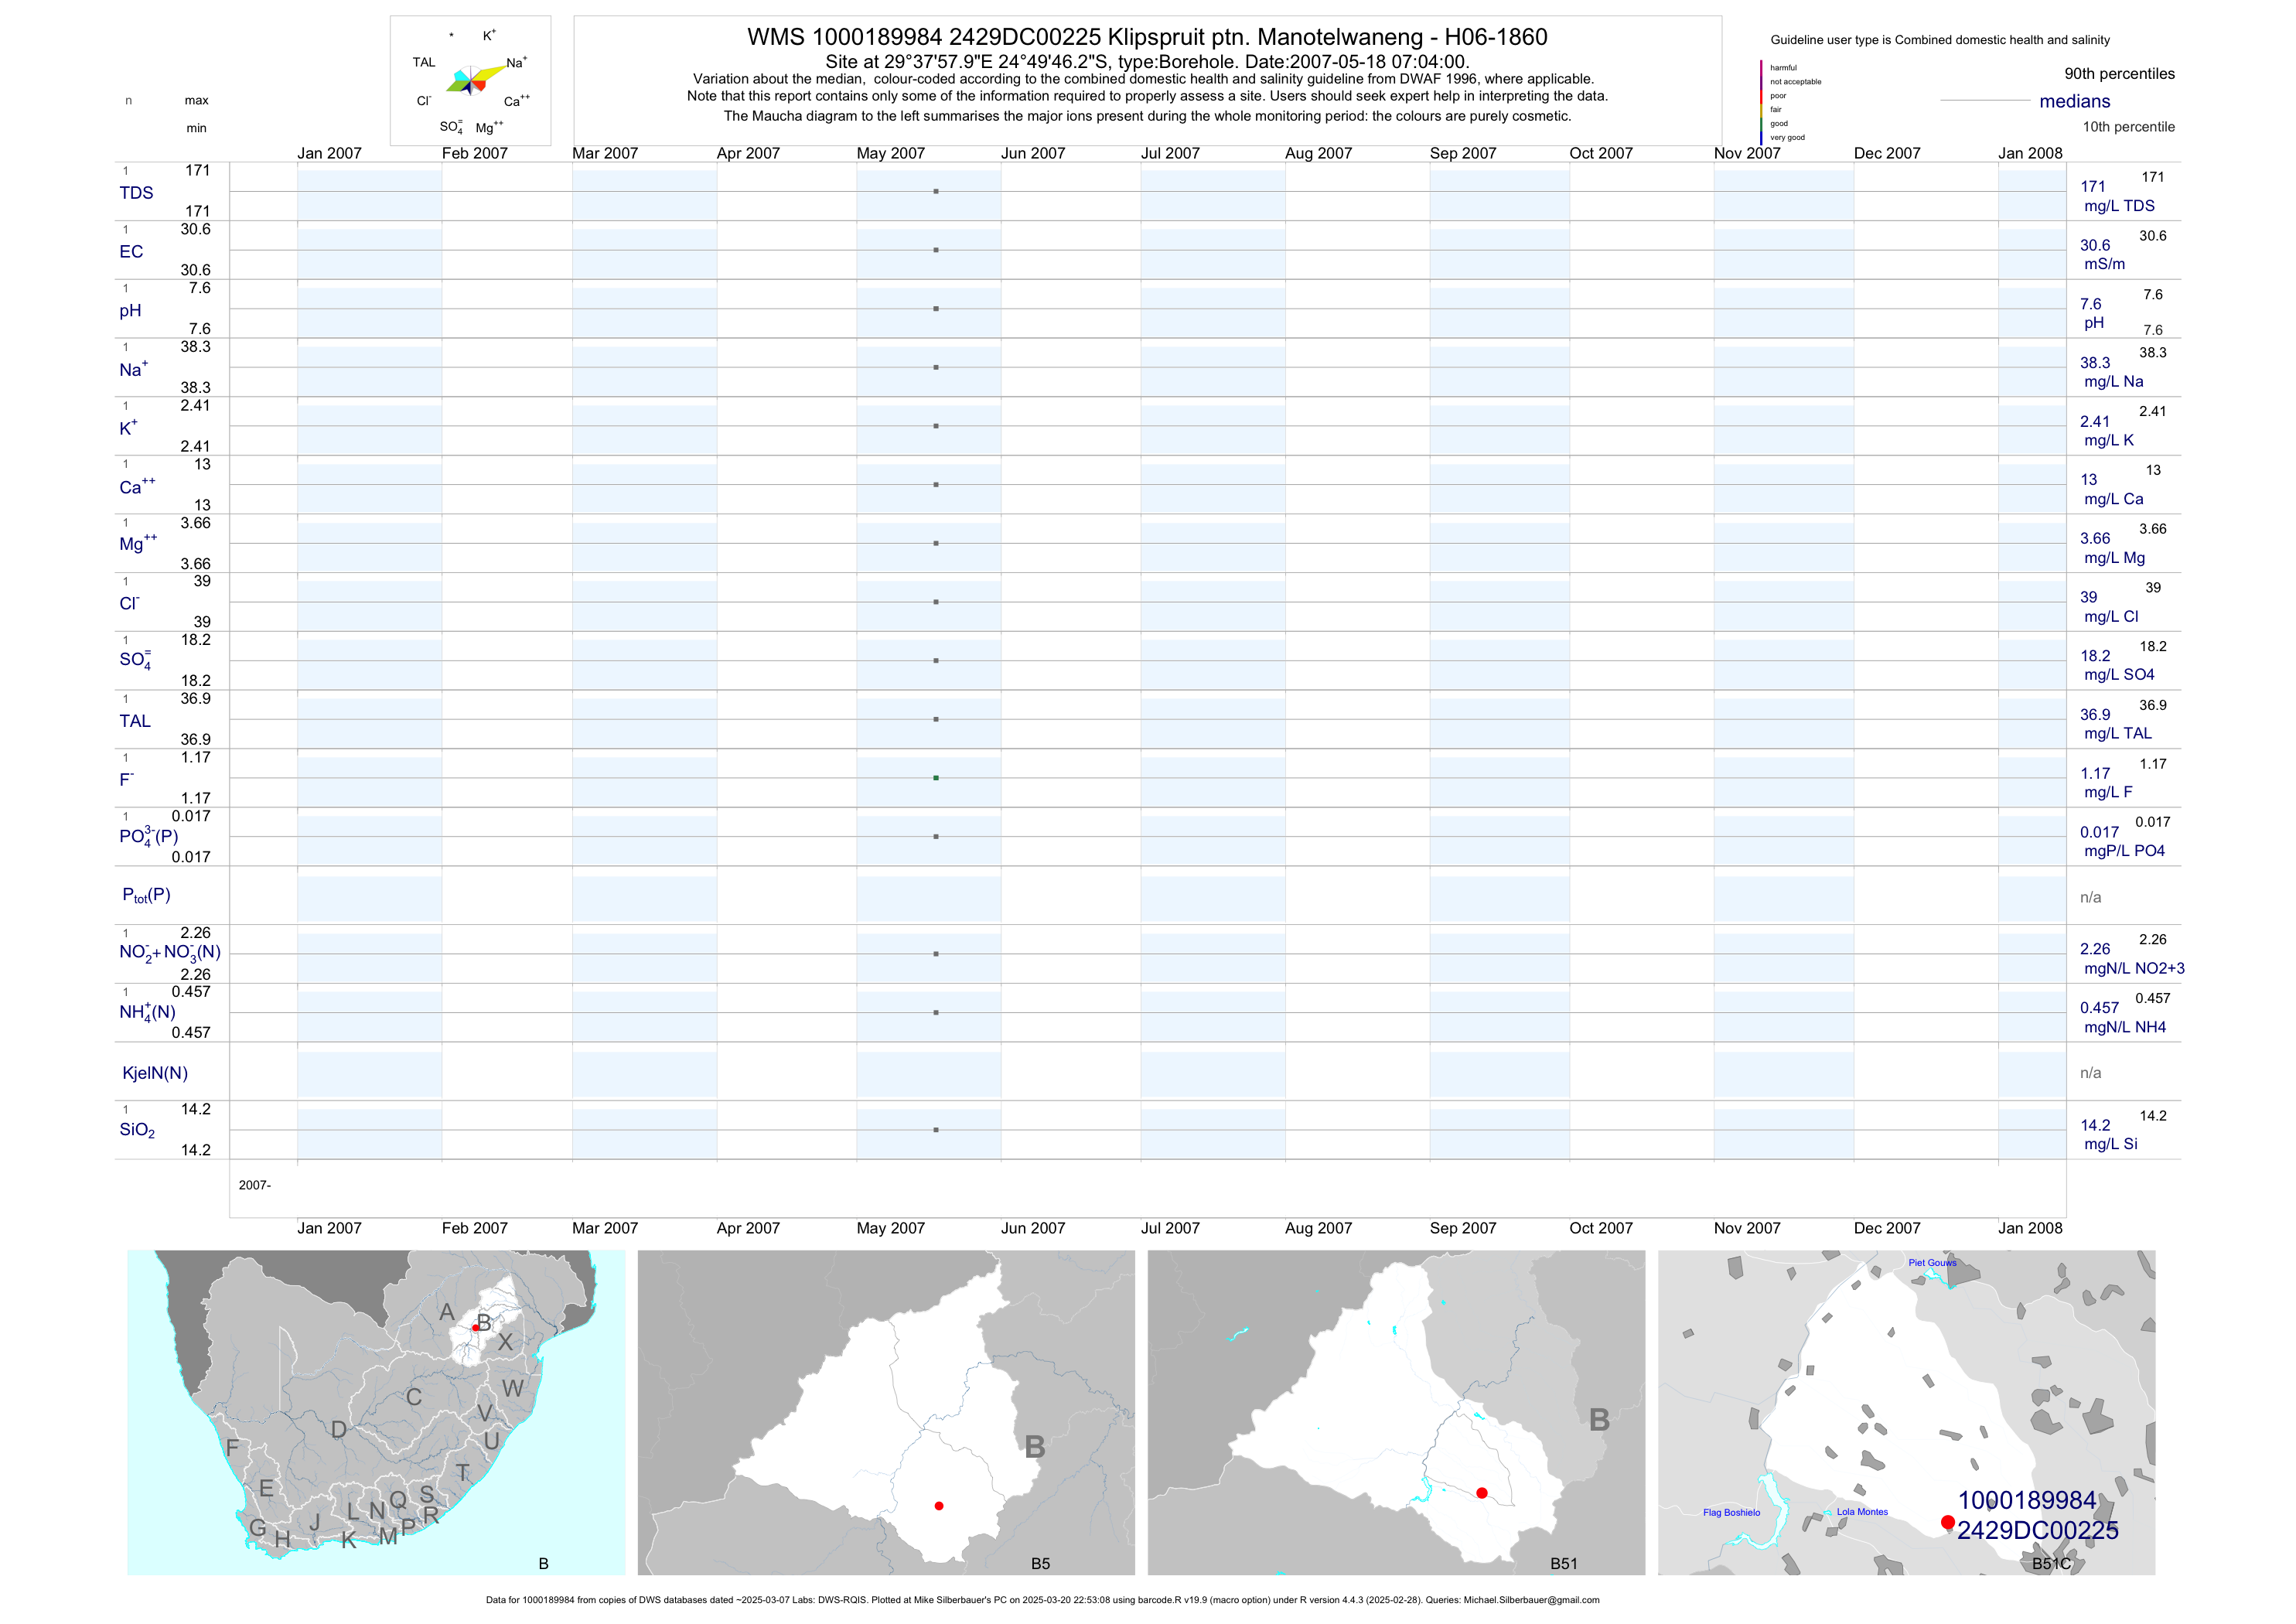Screen dimensions: 2296x1624
Task: Click the 'medians' legend label
Action: click(x=2075, y=101)
